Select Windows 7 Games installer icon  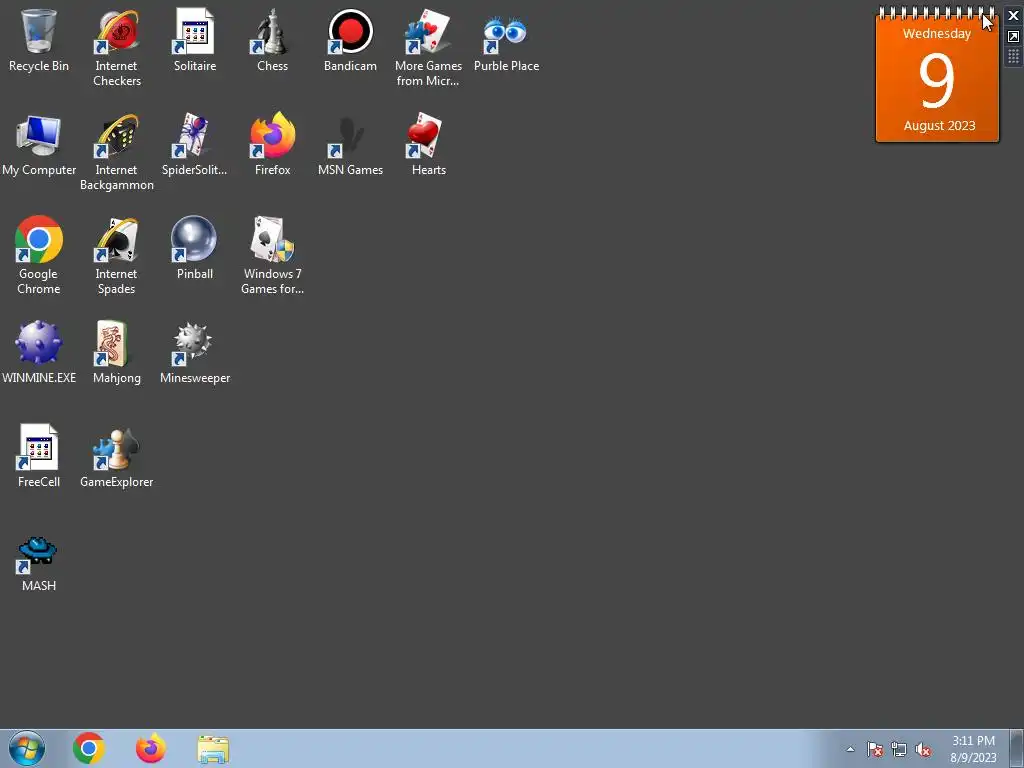point(272,256)
